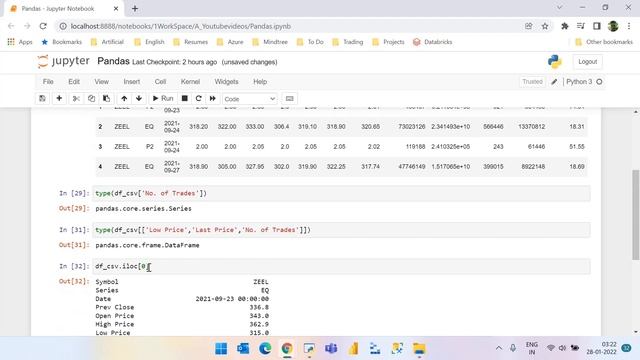Close the Pandas Jupyter Notebook tab

click(x=116, y=8)
